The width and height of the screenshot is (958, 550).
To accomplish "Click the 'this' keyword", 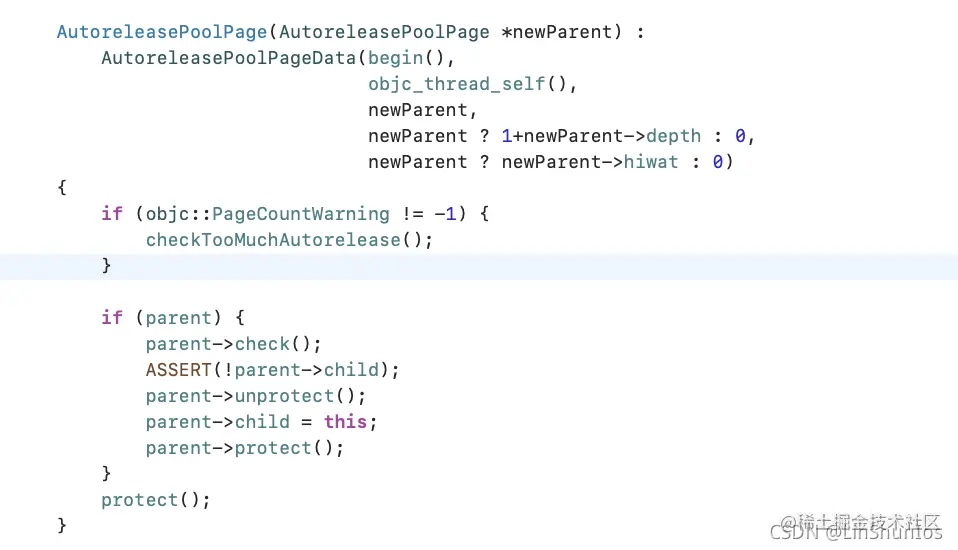I will click(345, 422).
